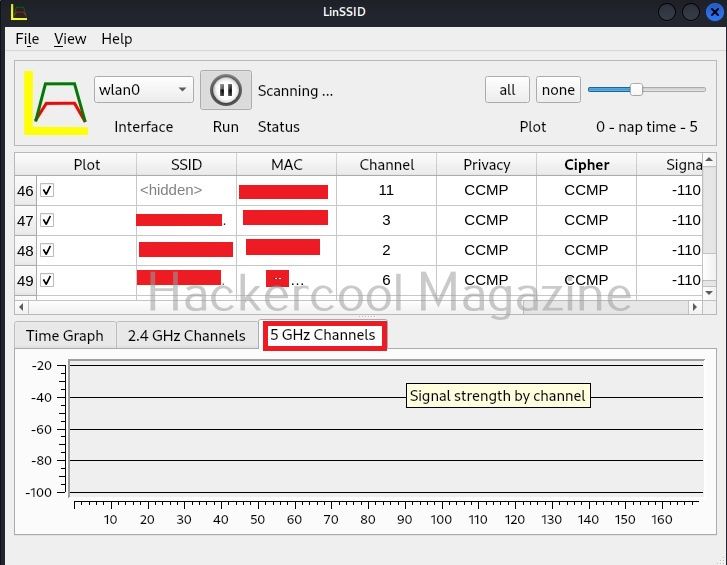Screen dimensions: 727x565
Task: Sort table by the Privacy column header
Action: (486, 165)
